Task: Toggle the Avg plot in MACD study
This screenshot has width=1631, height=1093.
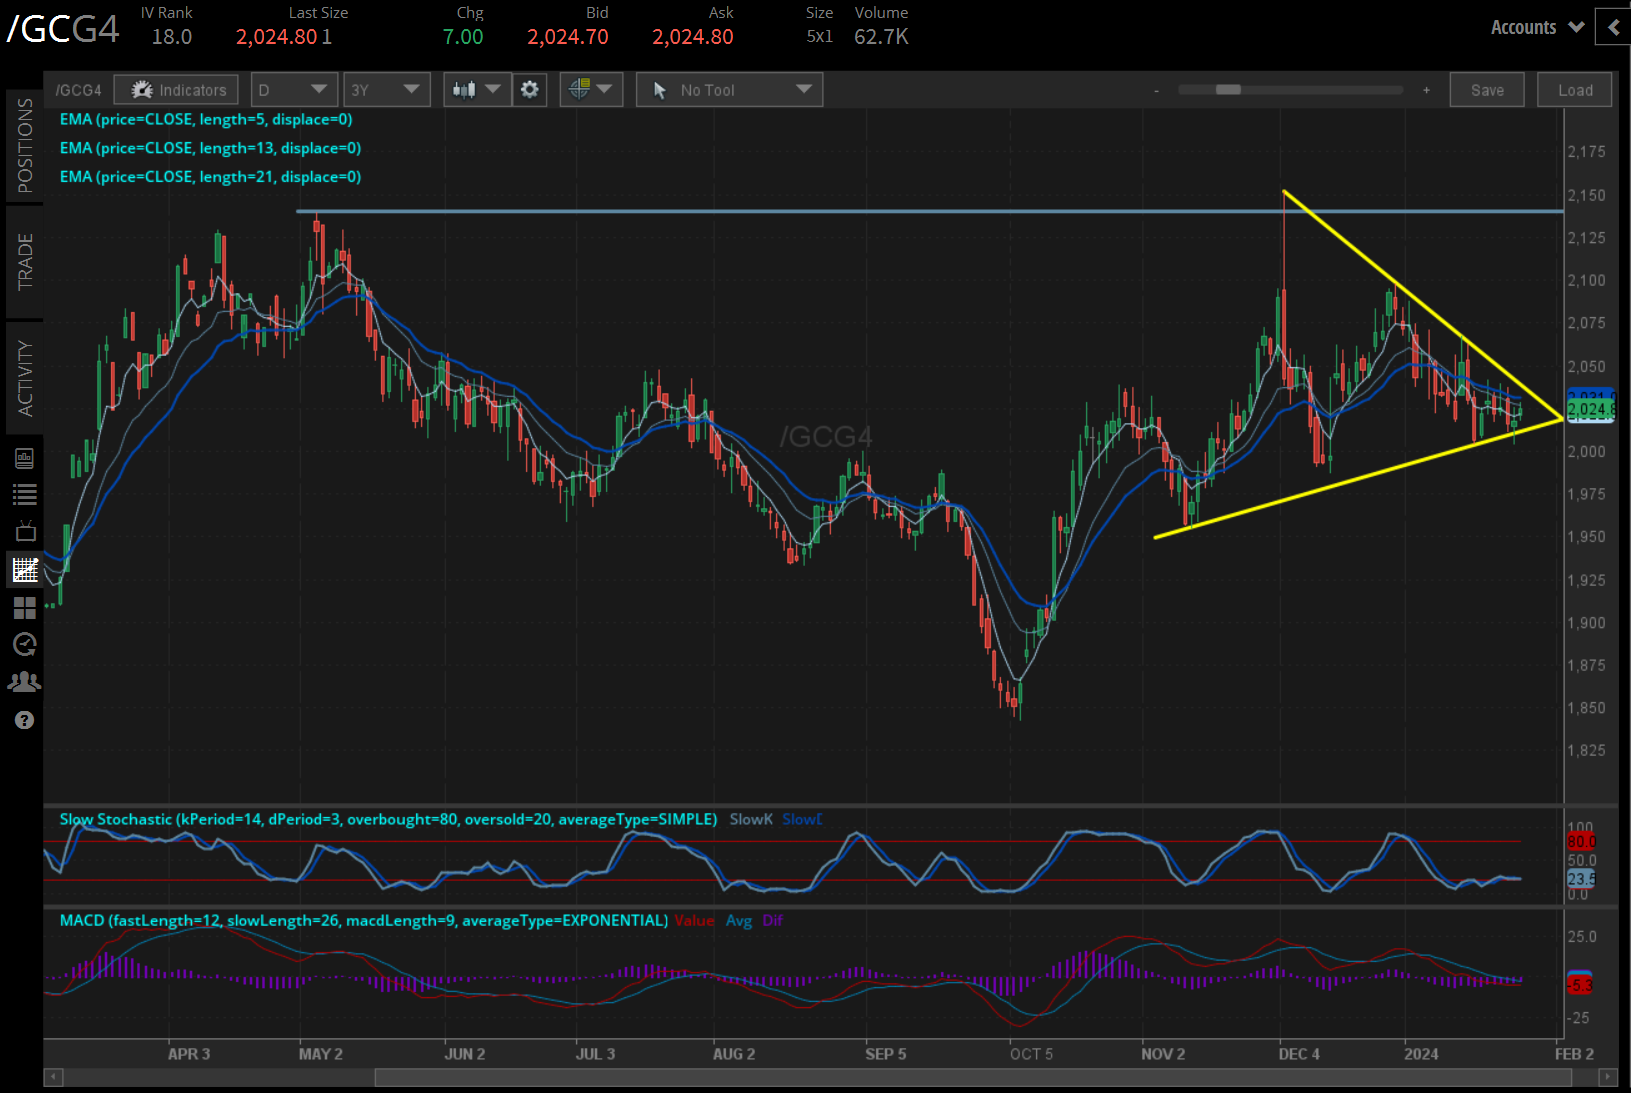Action: (739, 920)
